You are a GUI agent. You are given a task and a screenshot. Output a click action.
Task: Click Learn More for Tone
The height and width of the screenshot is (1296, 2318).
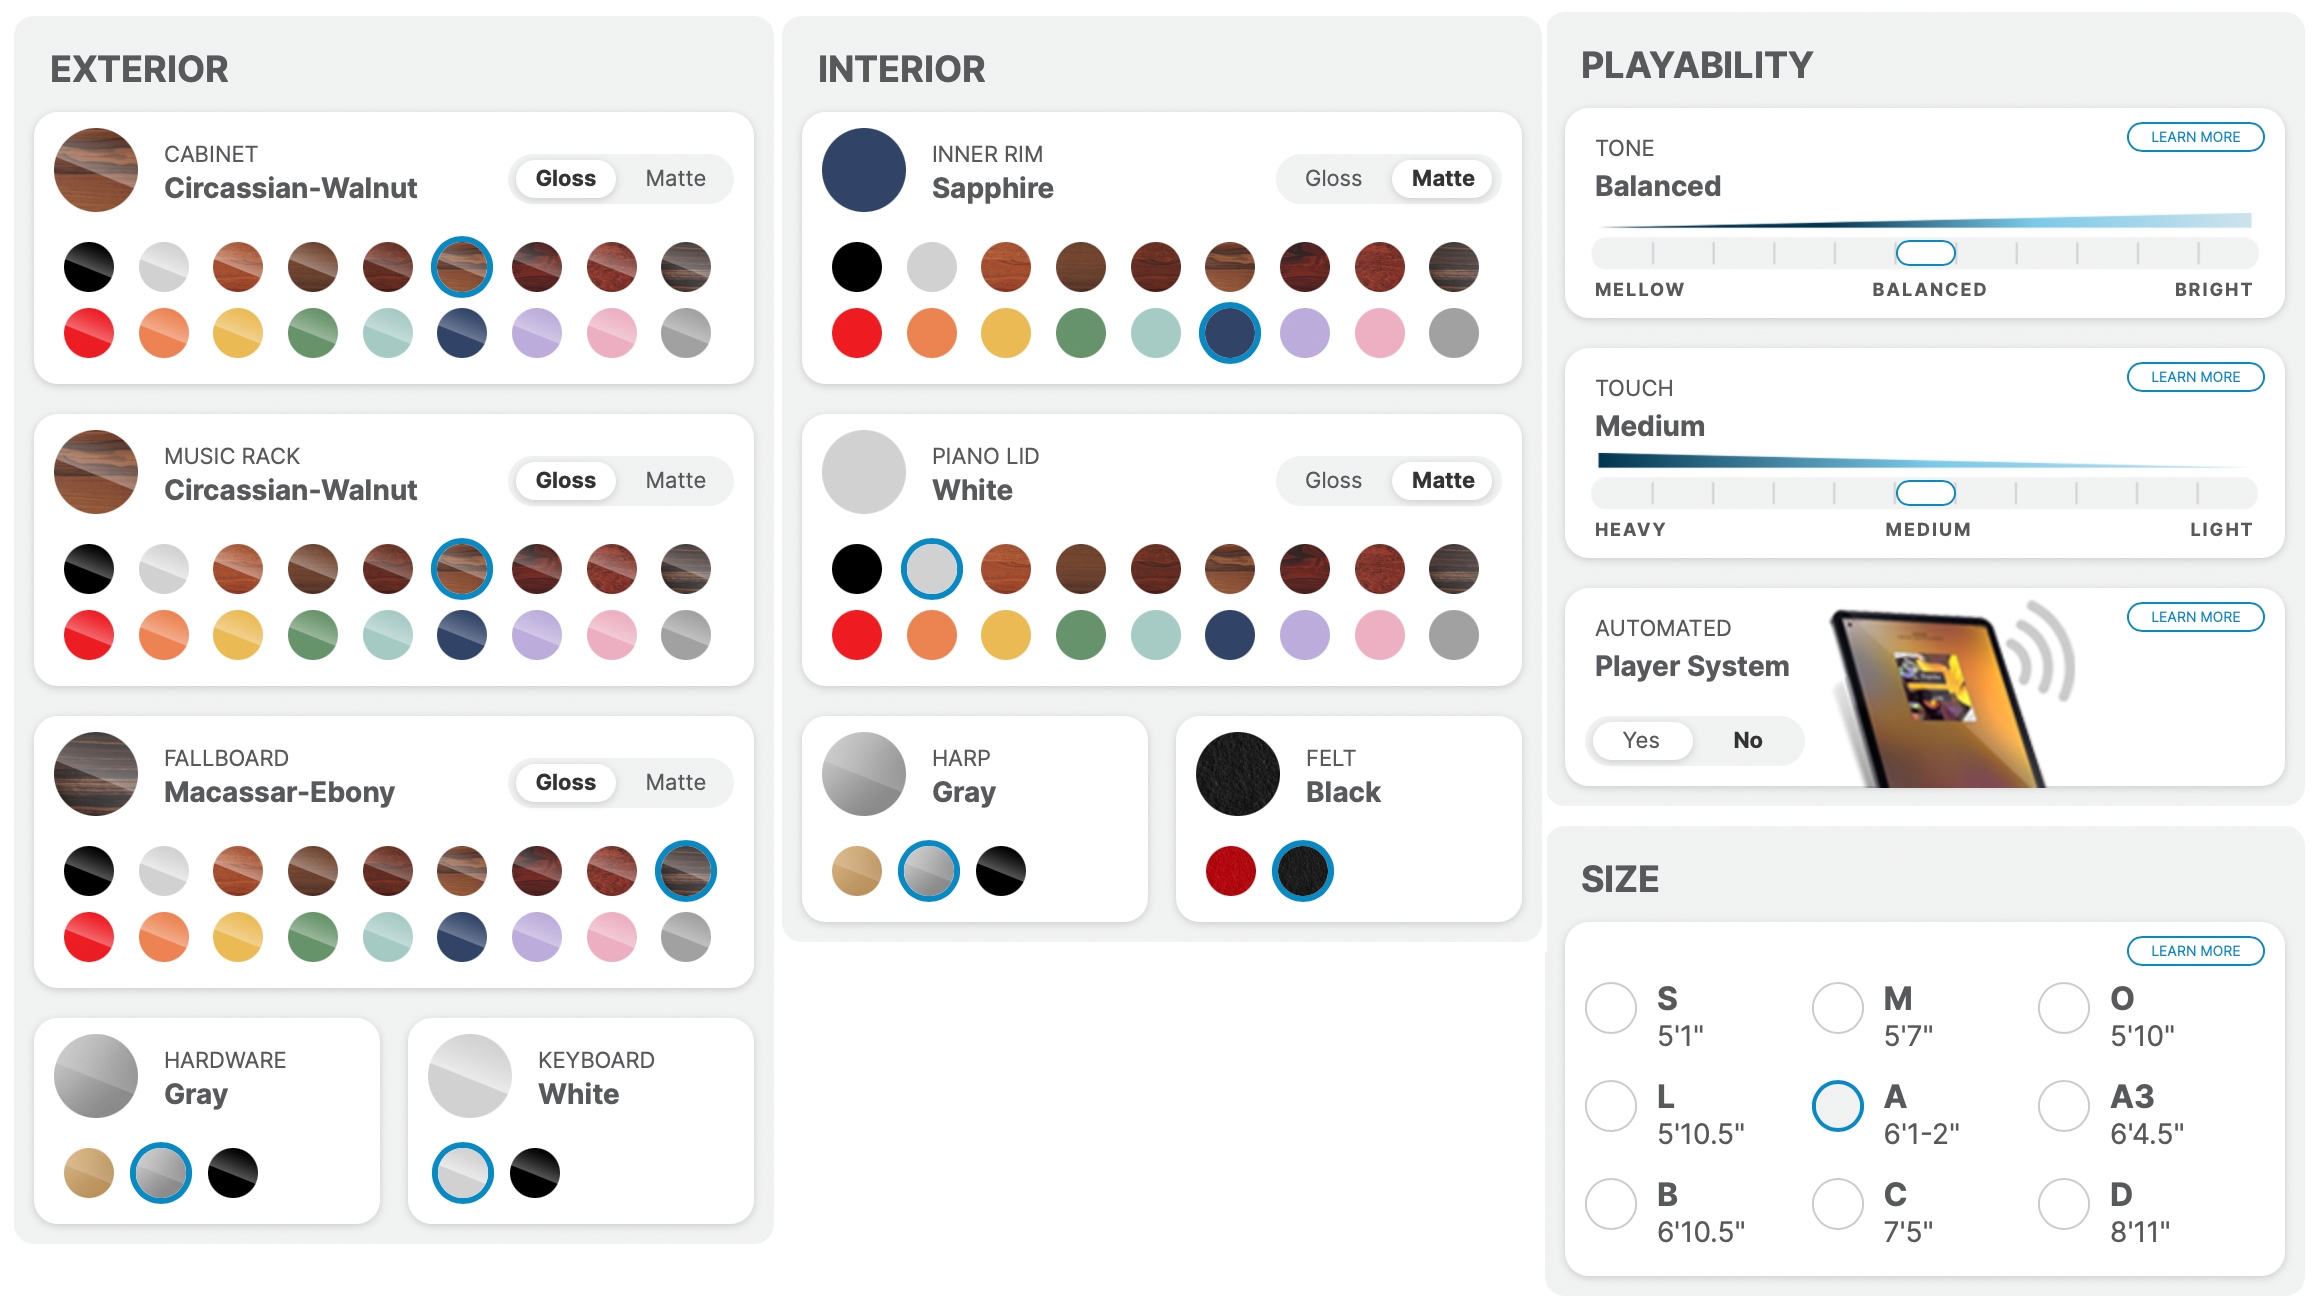pyautogui.click(x=2195, y=137)
